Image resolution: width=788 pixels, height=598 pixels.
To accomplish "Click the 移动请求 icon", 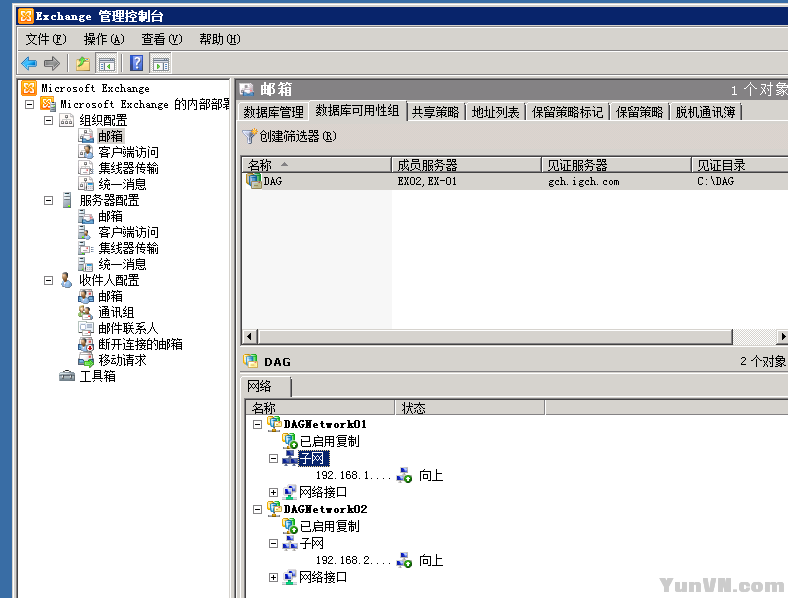I will click(86, 360).
